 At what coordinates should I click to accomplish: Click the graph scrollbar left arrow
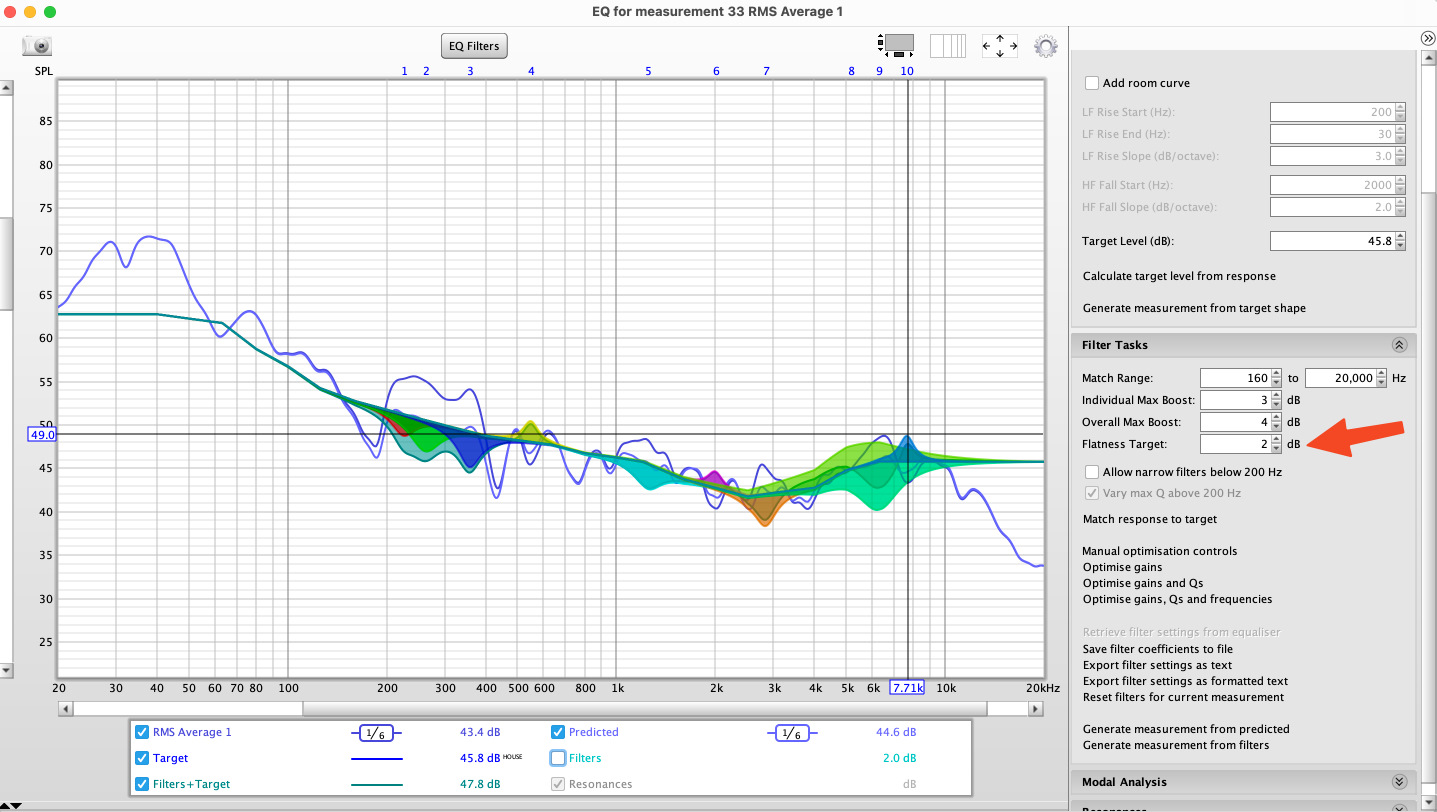[65, 708]
